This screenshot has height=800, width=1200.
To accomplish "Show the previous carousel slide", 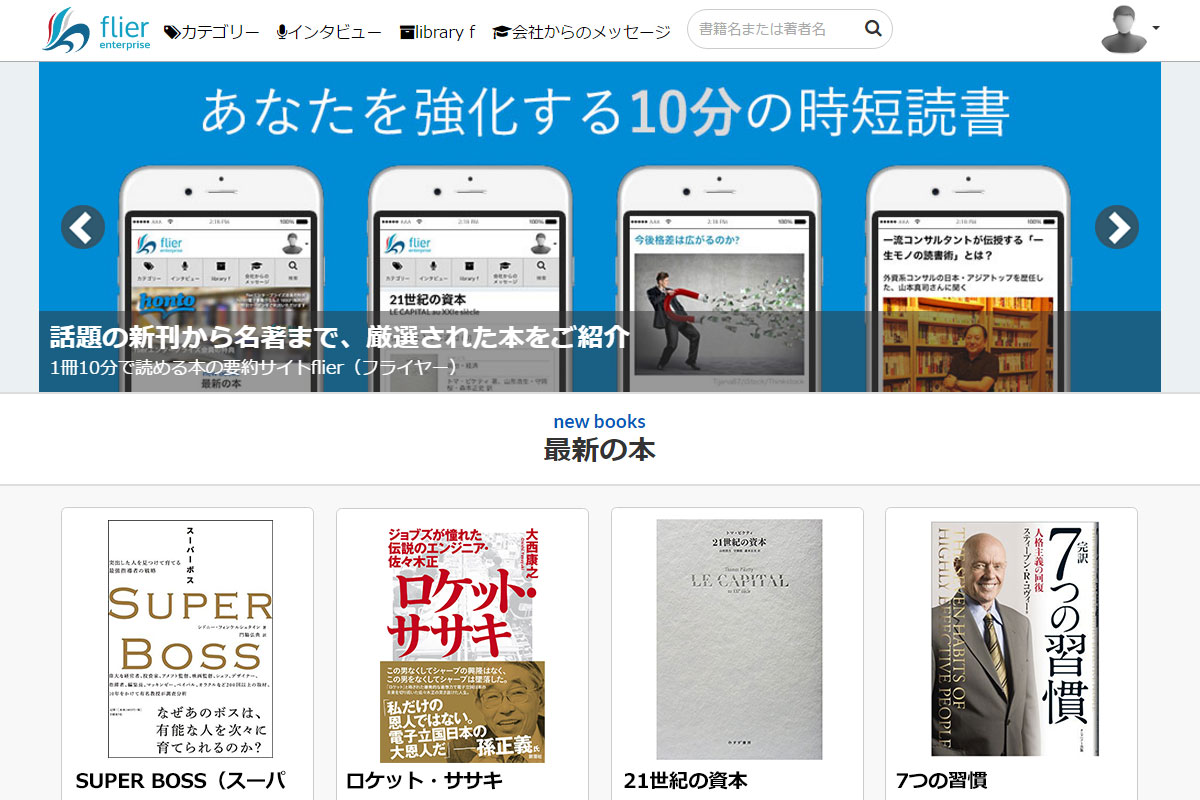I will pos(83,227).
